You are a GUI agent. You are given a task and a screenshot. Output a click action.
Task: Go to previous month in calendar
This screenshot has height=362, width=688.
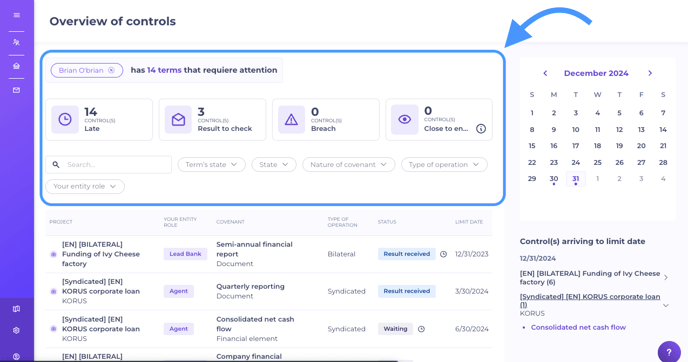coord(545,73)
